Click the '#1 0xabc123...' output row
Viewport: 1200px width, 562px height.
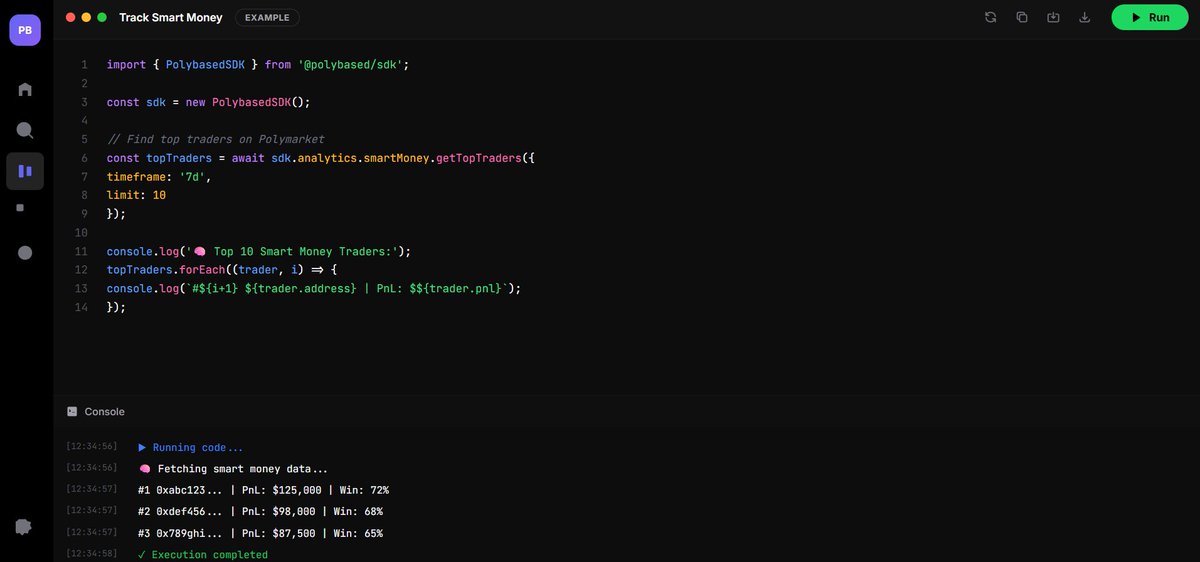tap(263, 490)
